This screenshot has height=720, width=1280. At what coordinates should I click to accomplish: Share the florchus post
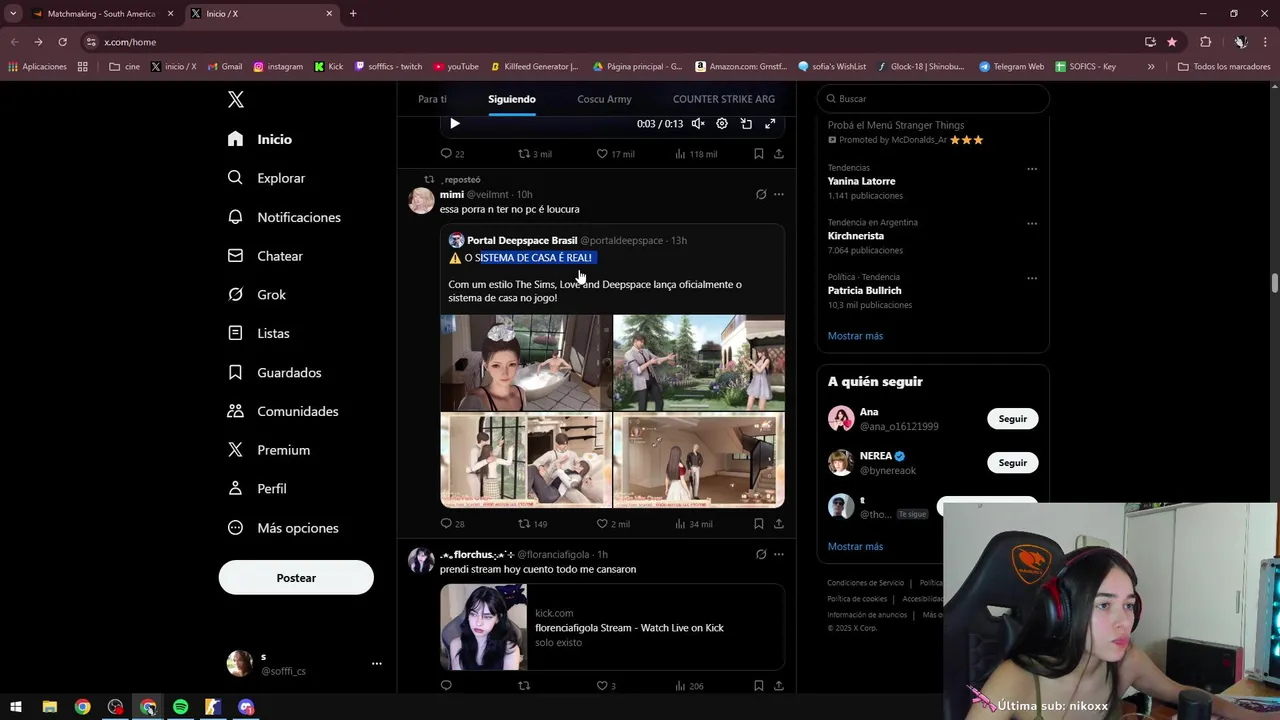tap(779, 686)
